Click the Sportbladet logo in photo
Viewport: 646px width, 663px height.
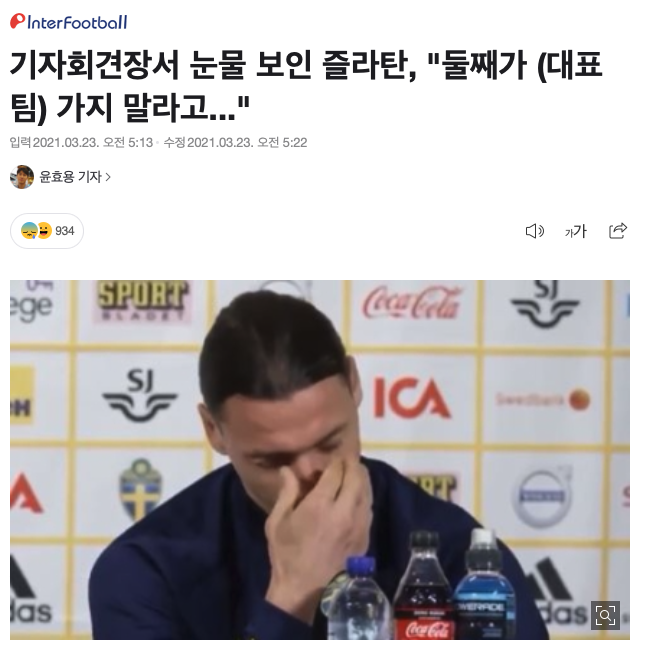click(142, 300)
